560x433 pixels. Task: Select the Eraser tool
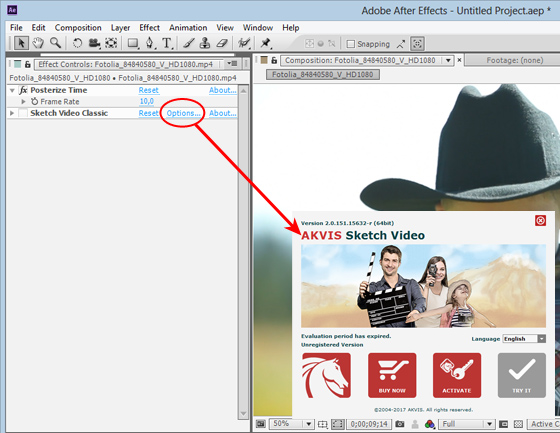[x=222, y=43]
